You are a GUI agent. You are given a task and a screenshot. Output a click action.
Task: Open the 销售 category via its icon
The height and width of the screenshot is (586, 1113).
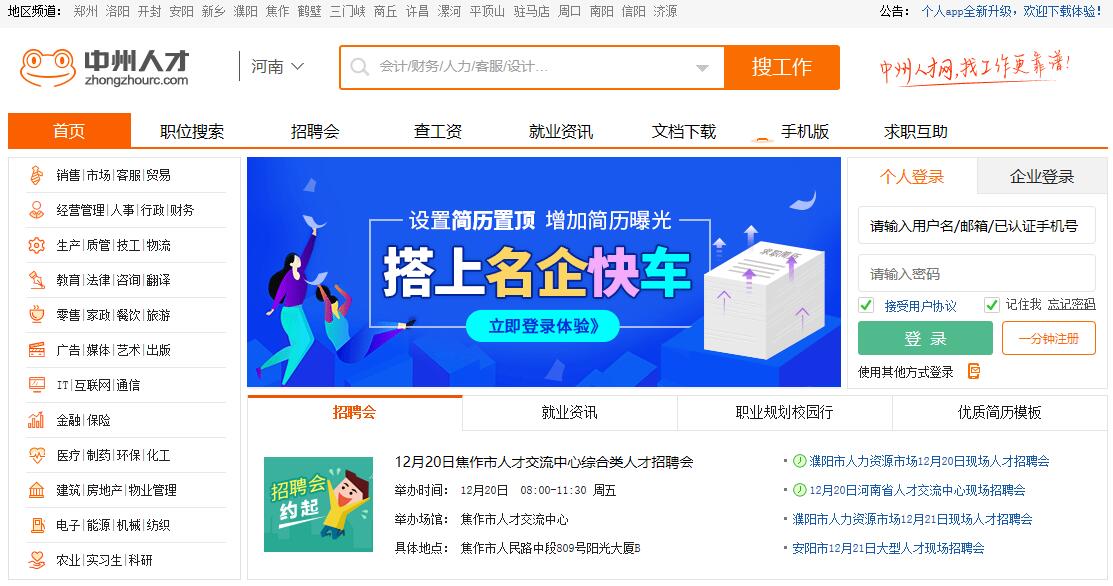tap(36, 175)
